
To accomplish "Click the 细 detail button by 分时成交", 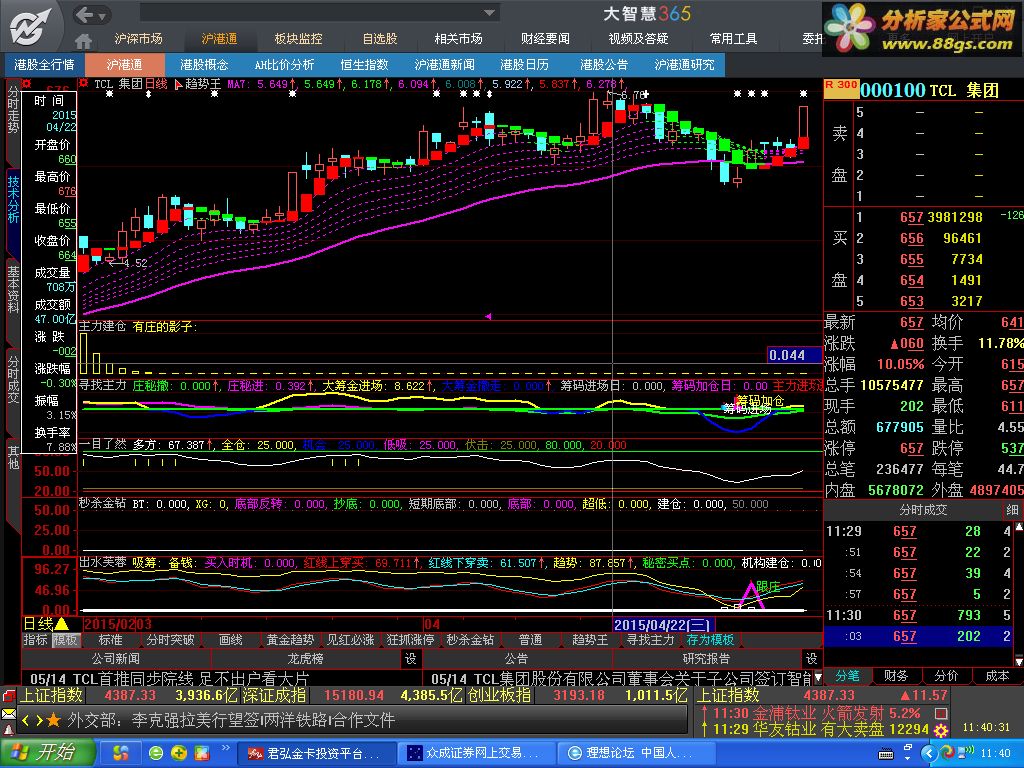I will [x=1012, y=510].
